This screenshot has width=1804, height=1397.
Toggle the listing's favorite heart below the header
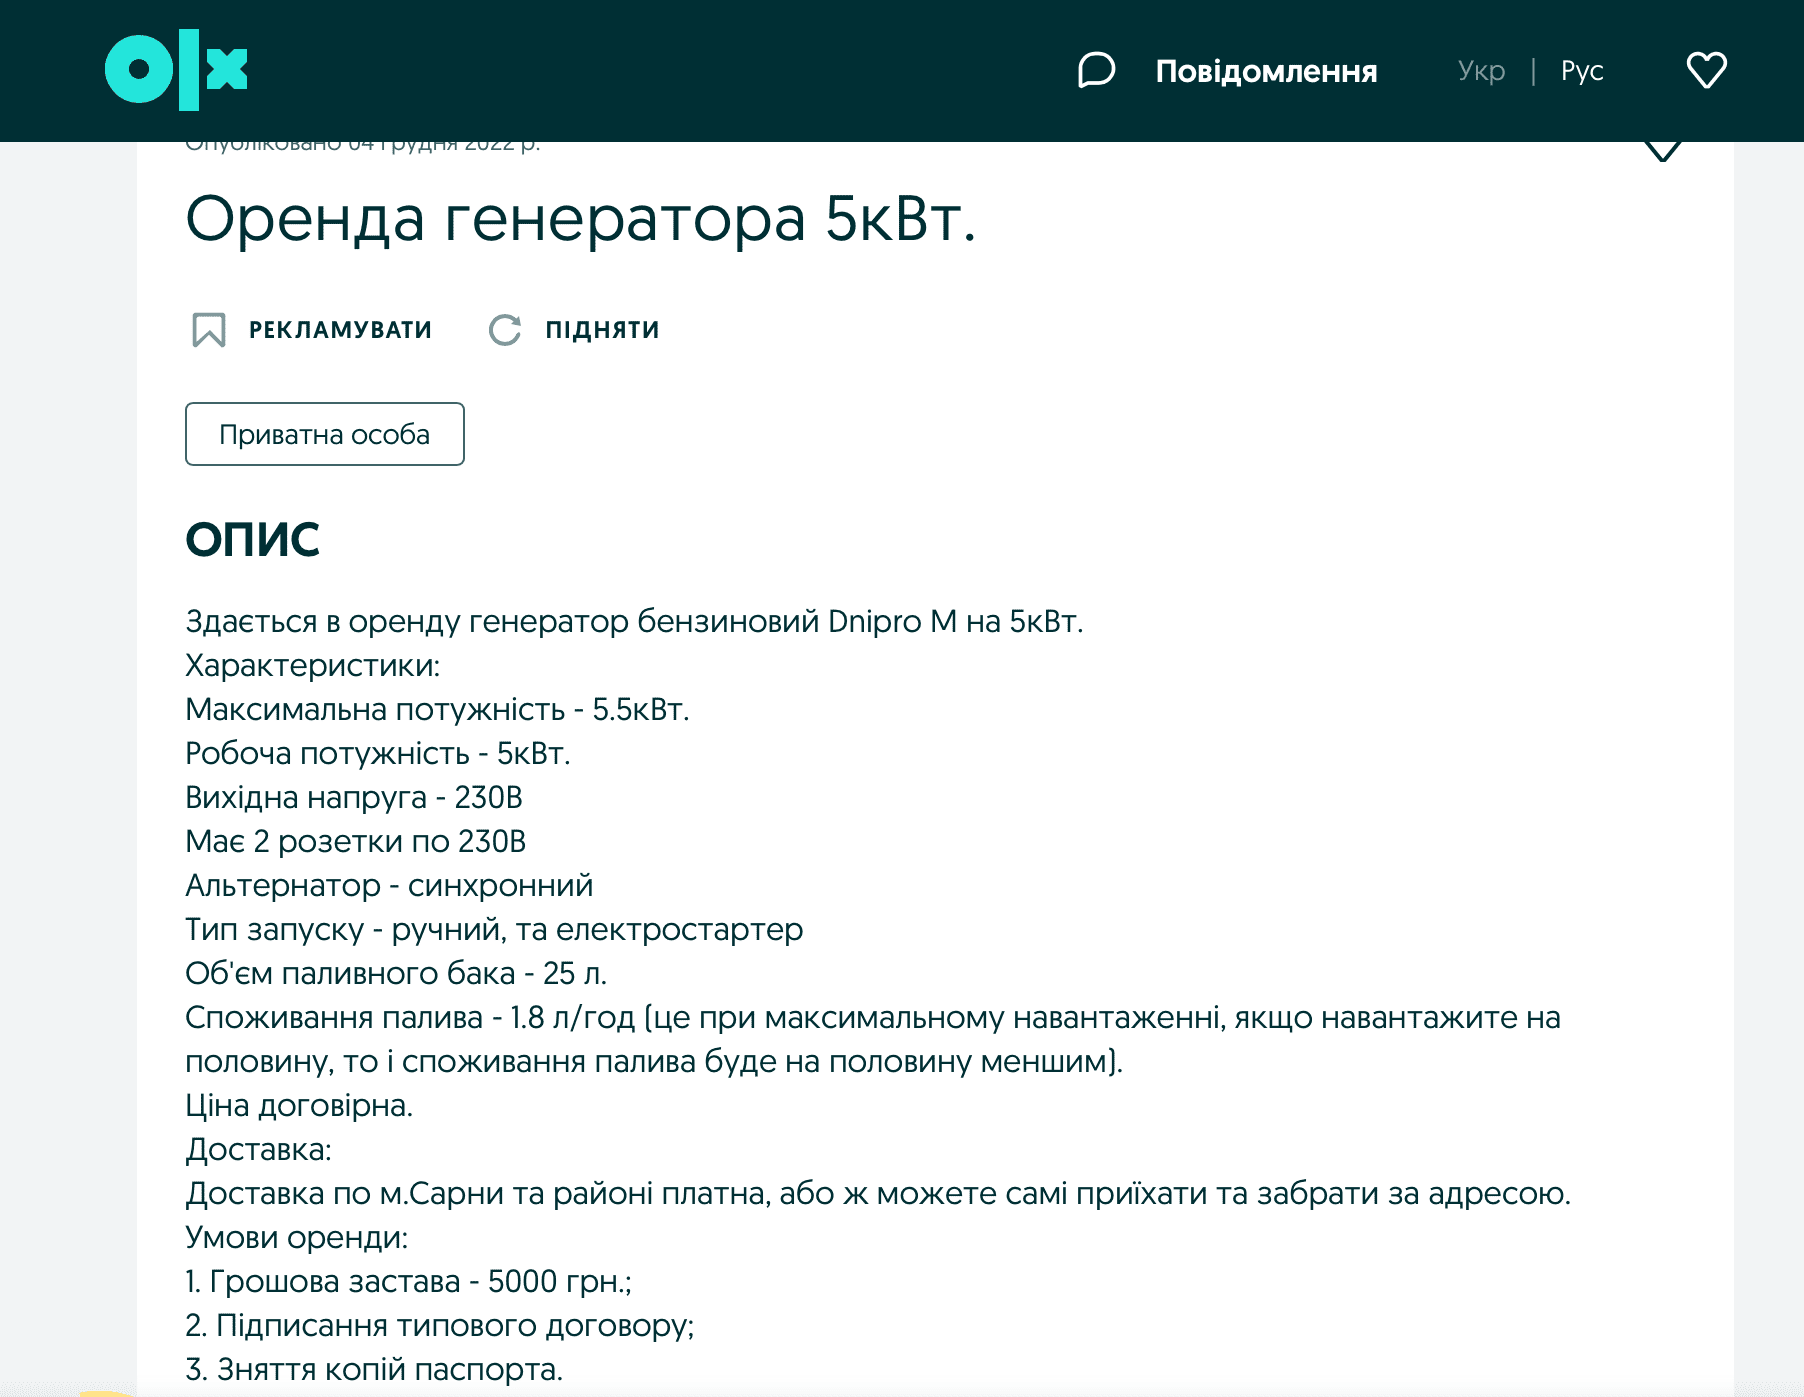1663,150
